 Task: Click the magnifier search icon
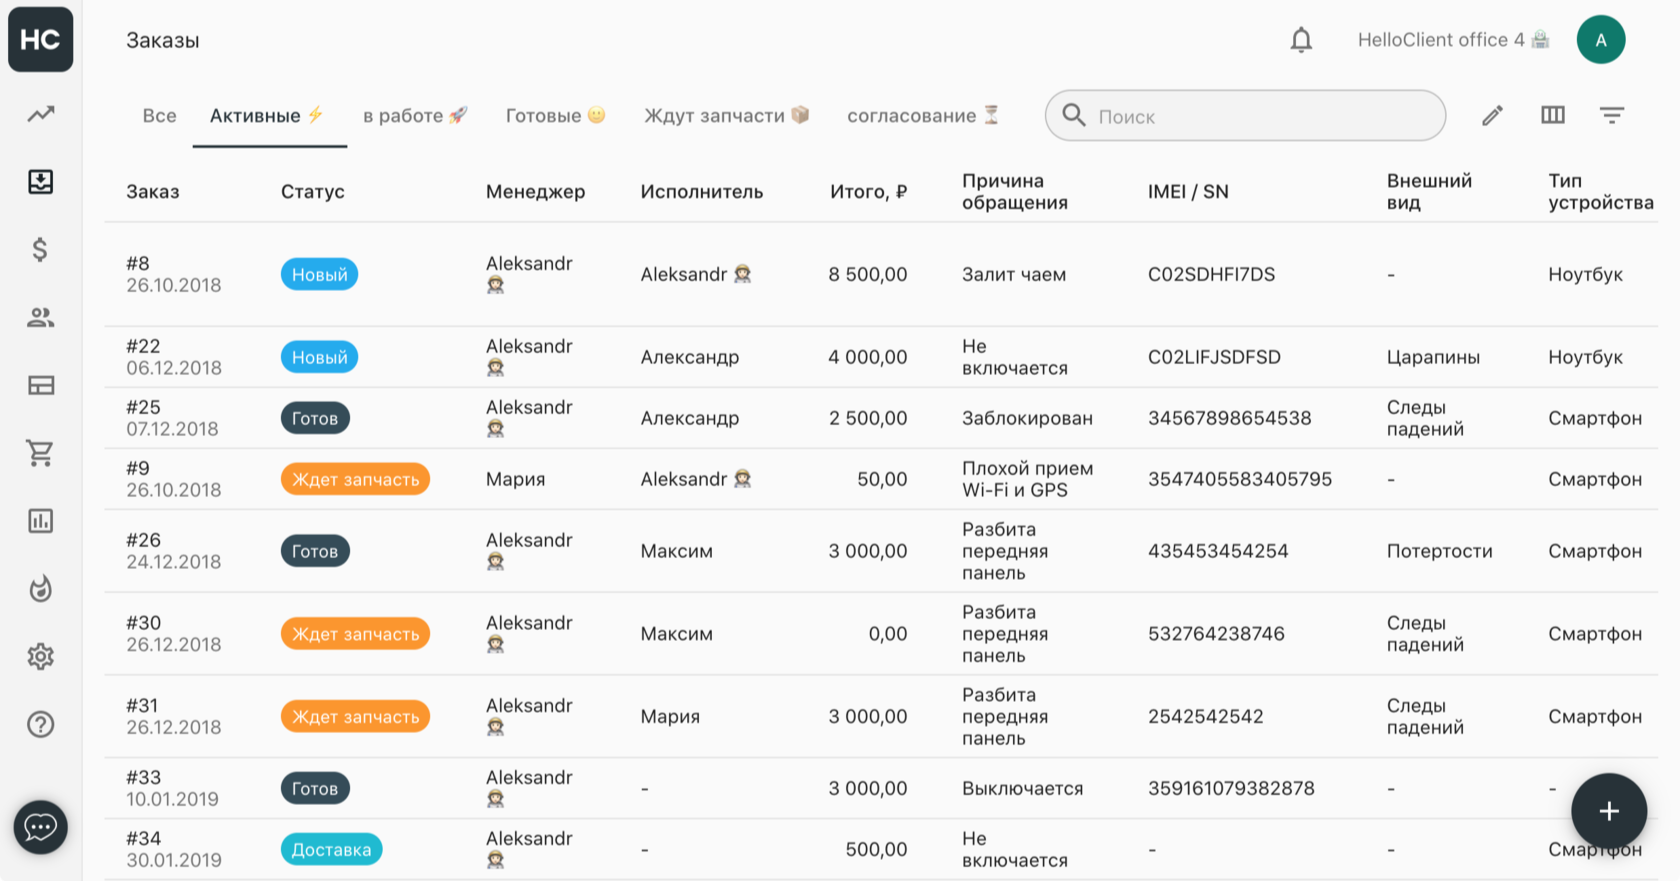click(x=1074, y=115)
